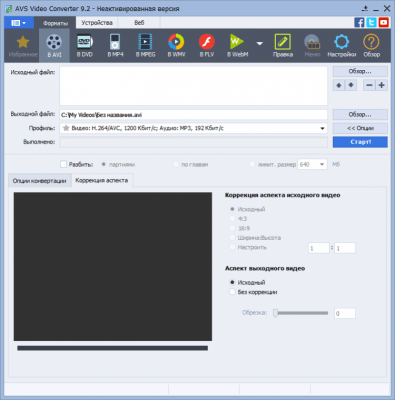Click the << Опции button
395x400 pixels.
tap(360, 128)
